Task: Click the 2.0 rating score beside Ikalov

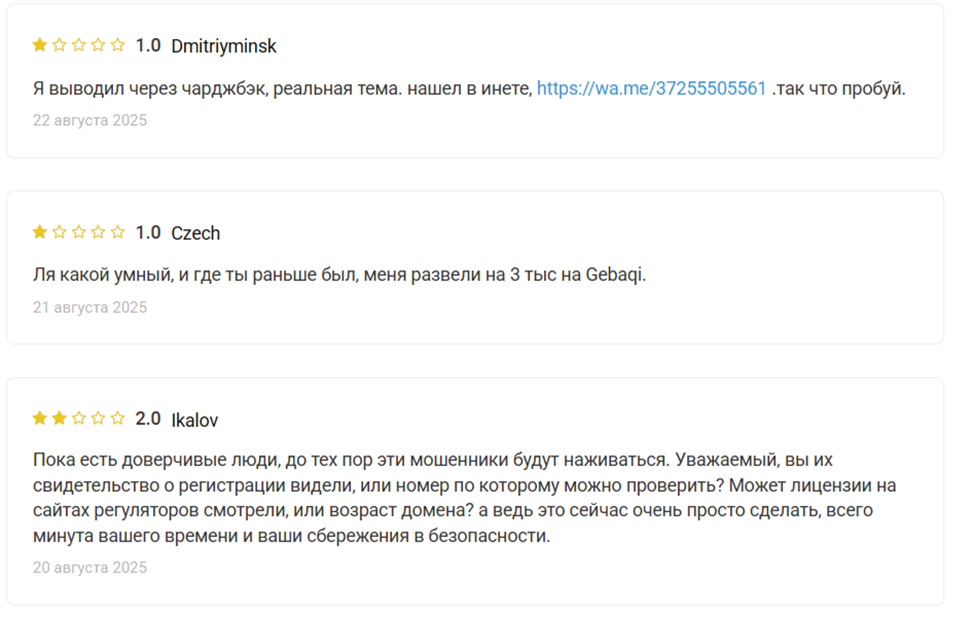Action: click(x=148, y=419)
